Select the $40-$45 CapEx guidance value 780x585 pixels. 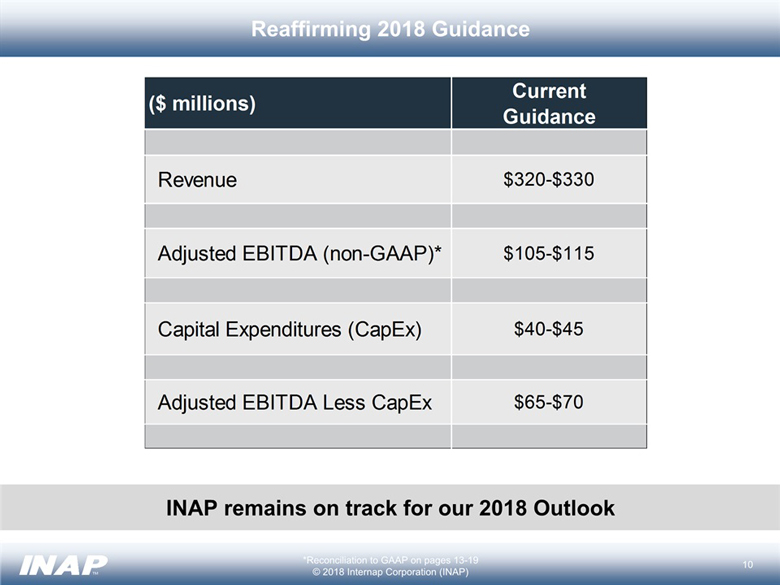[x=548, y=330]
